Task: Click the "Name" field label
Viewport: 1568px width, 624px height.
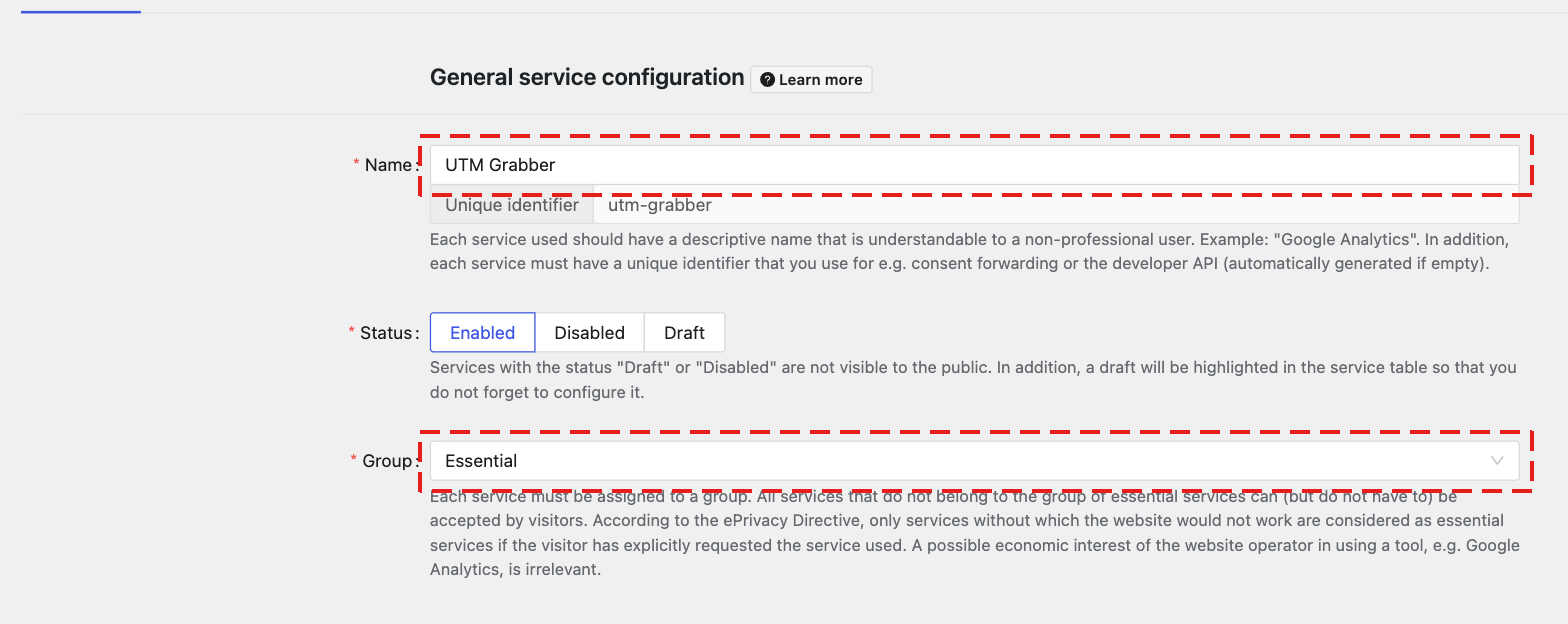Action: (388, 165)
